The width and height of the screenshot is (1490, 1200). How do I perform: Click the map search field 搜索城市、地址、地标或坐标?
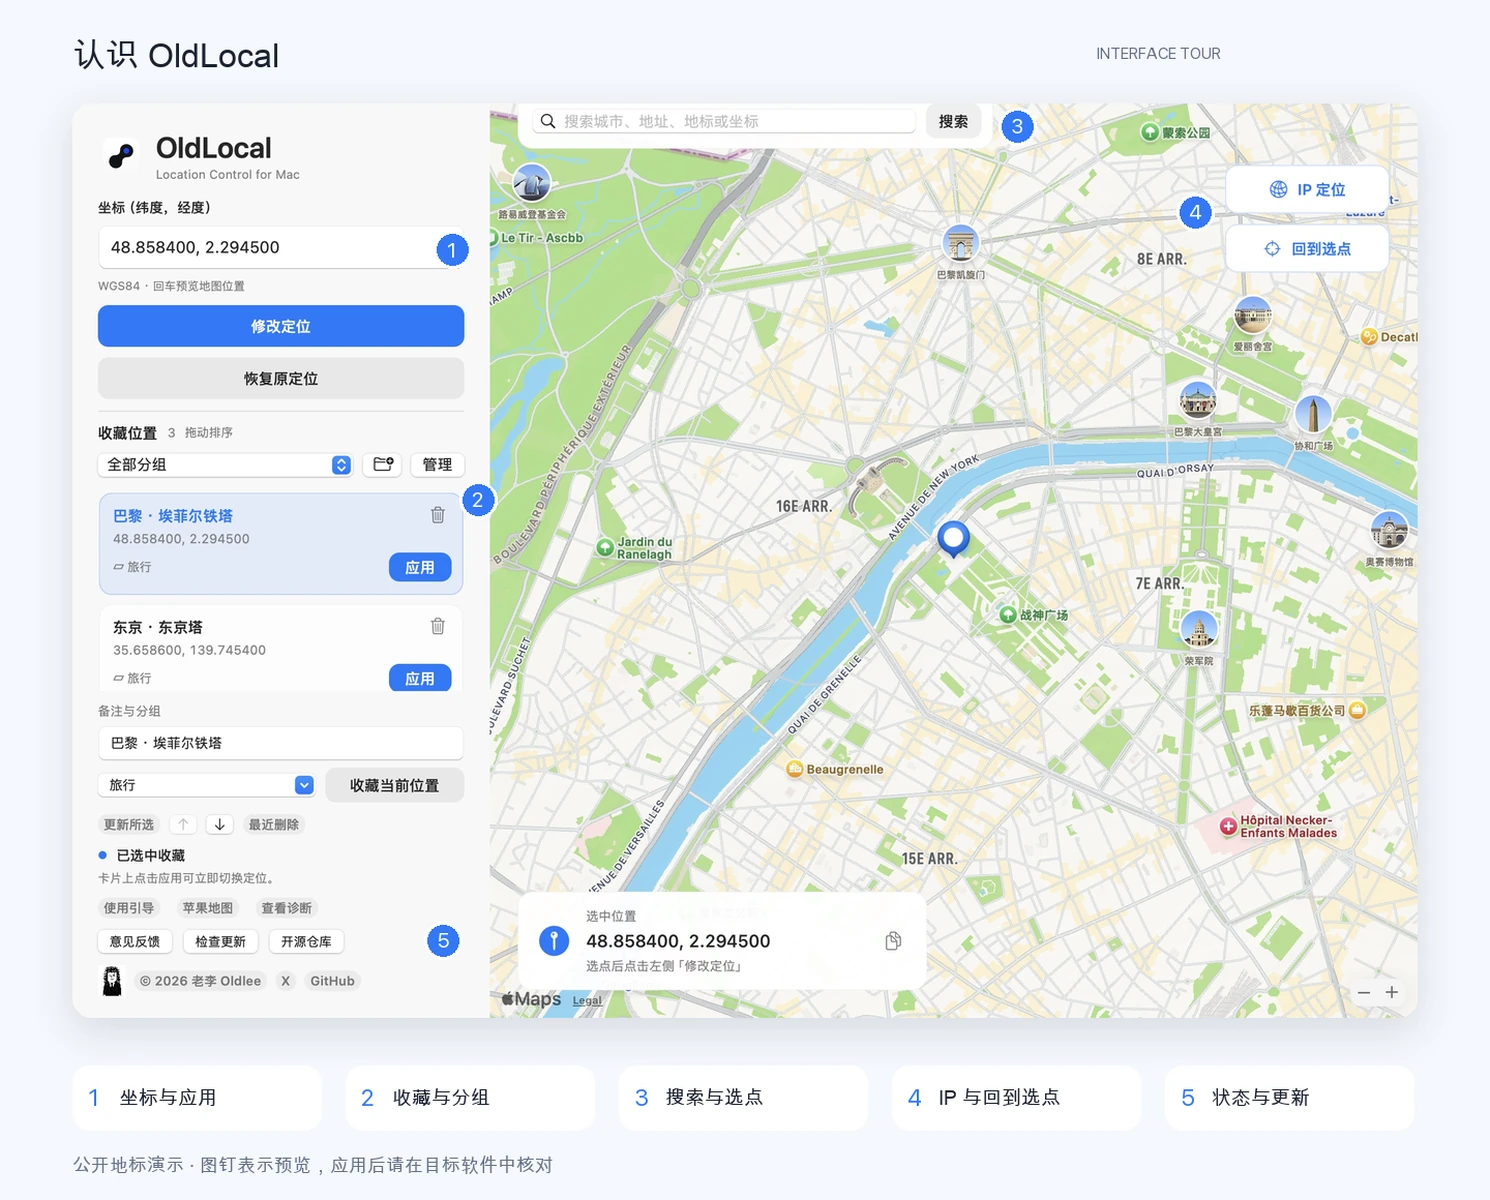tap(724, 121)
